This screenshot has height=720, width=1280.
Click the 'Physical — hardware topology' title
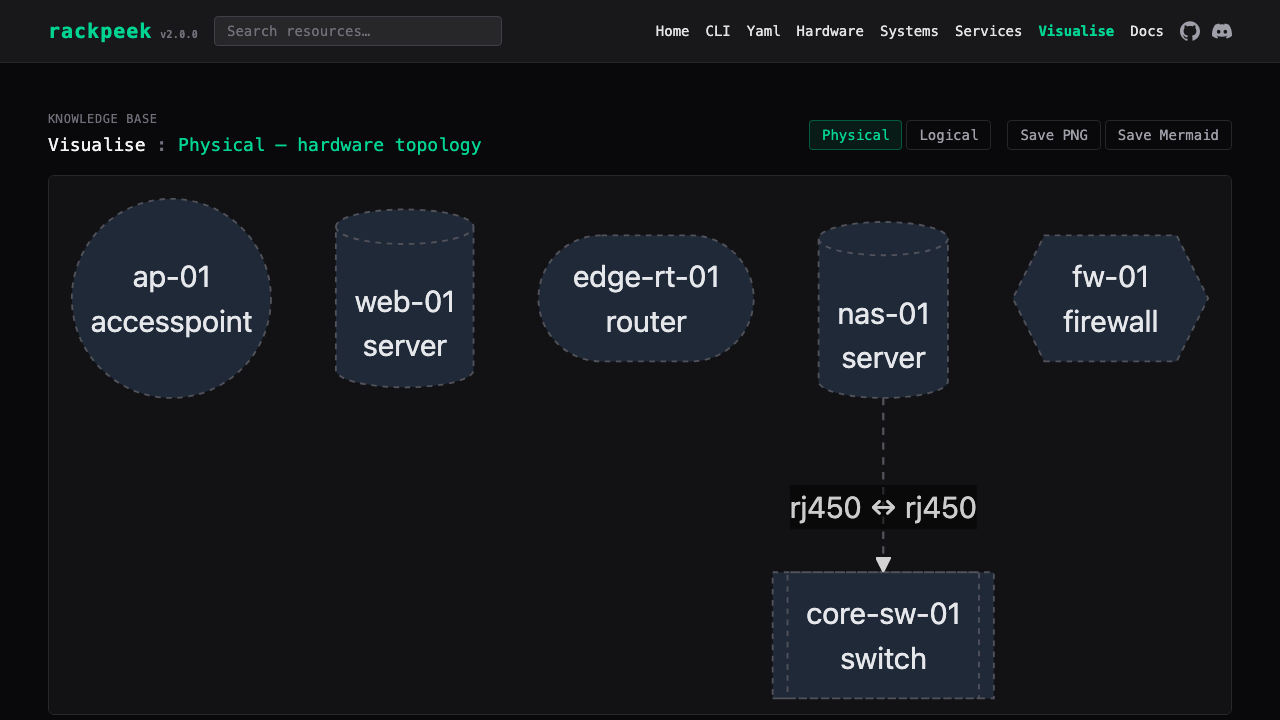[x=330, y=145]
